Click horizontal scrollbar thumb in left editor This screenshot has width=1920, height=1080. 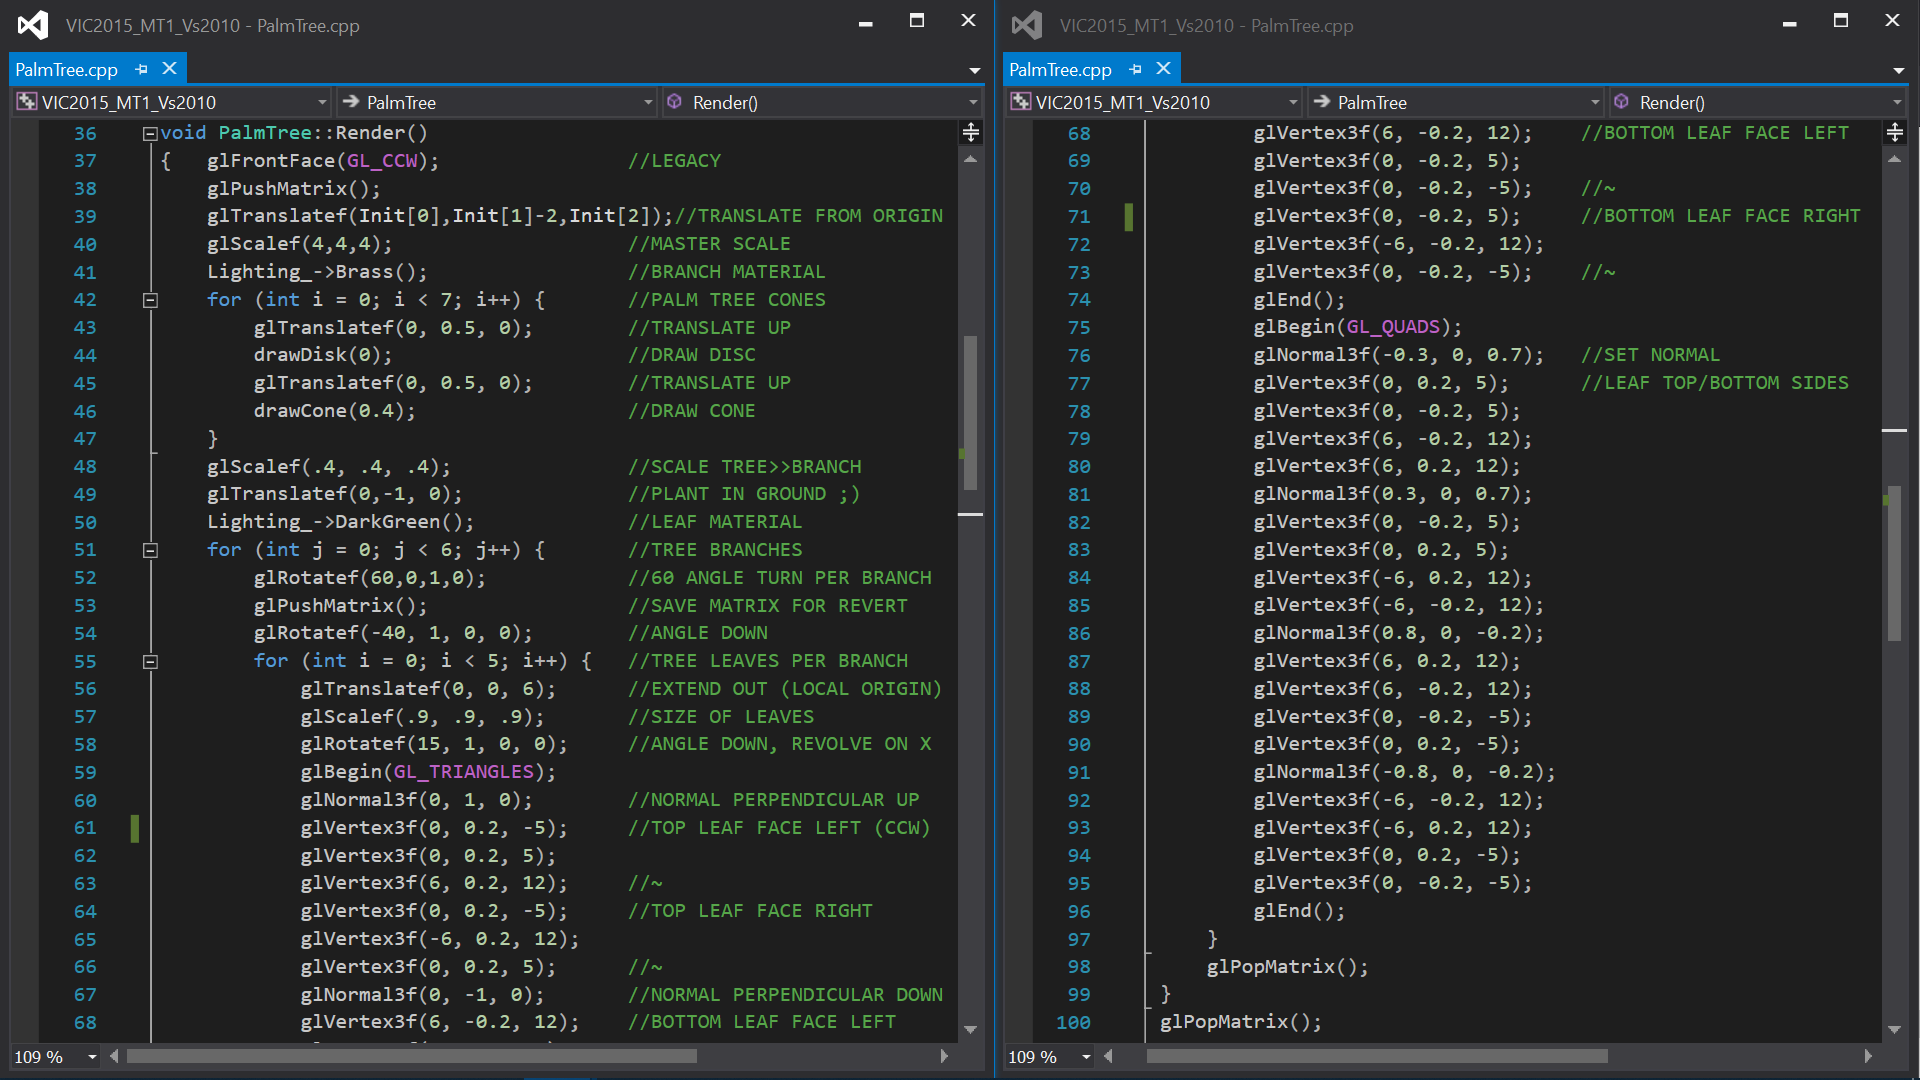pyautogui.click(x=411, y=1056)
